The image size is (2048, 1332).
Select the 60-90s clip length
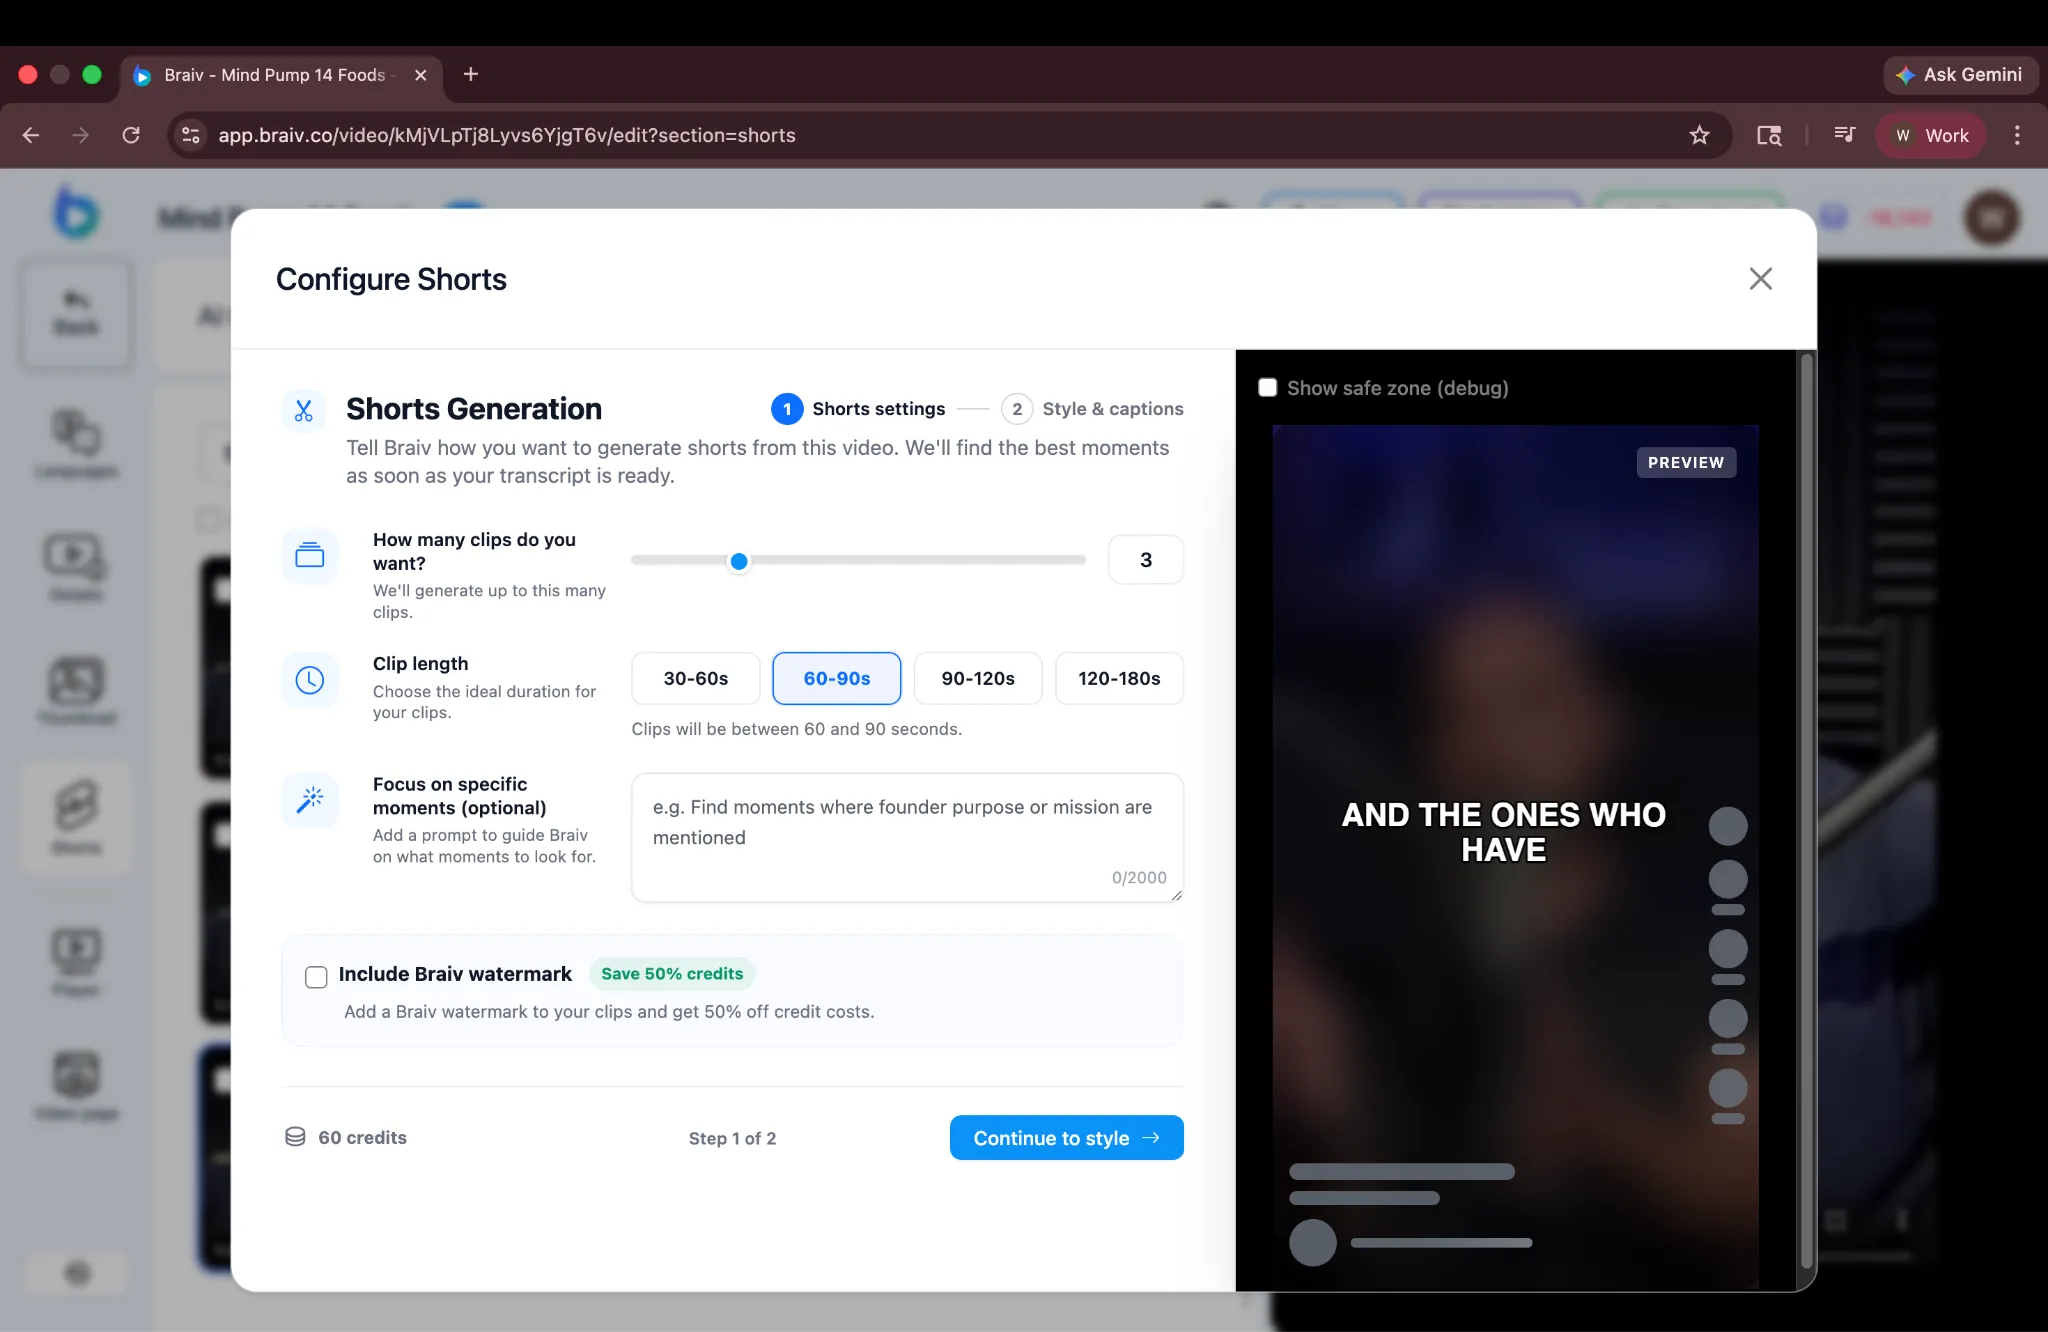(x=837, y=678)
